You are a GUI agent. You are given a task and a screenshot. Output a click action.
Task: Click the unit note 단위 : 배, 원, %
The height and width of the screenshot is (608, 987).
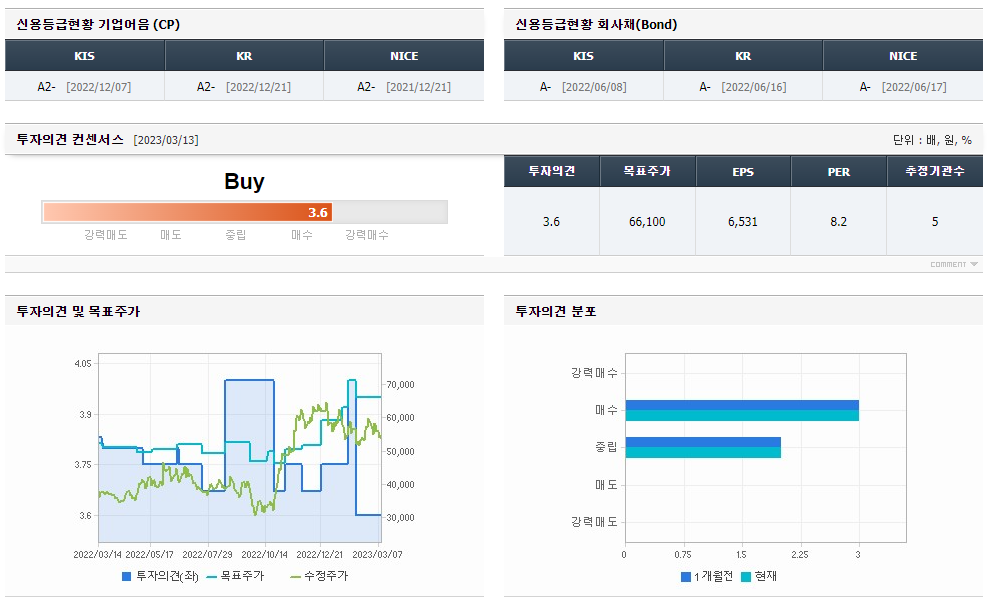pyautogui.click(x=932, y=140)
